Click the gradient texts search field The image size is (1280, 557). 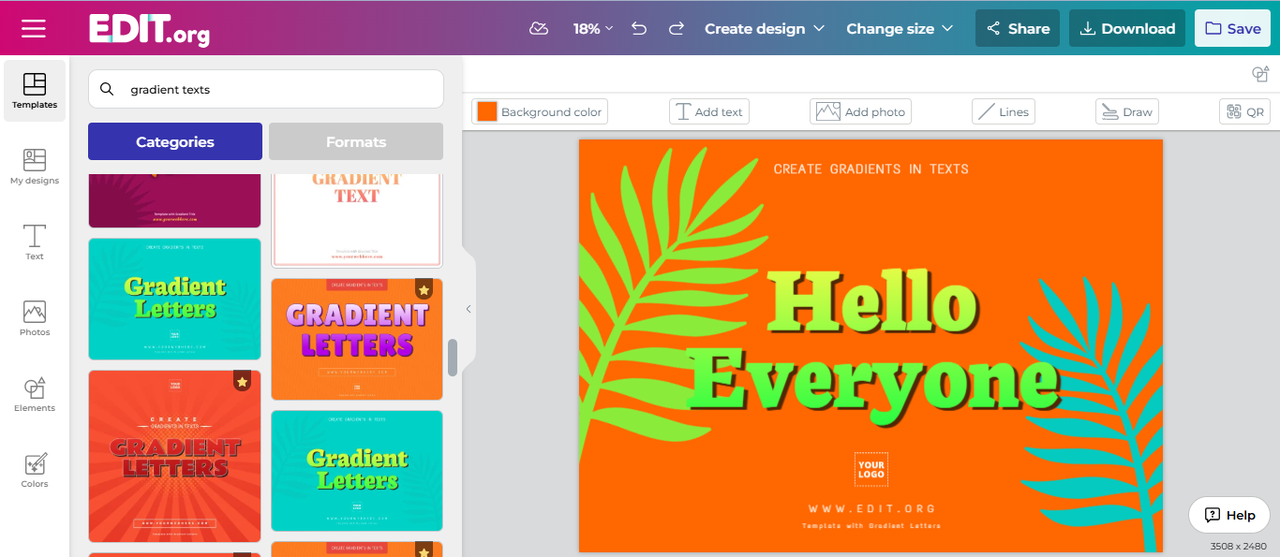[280, 89]
